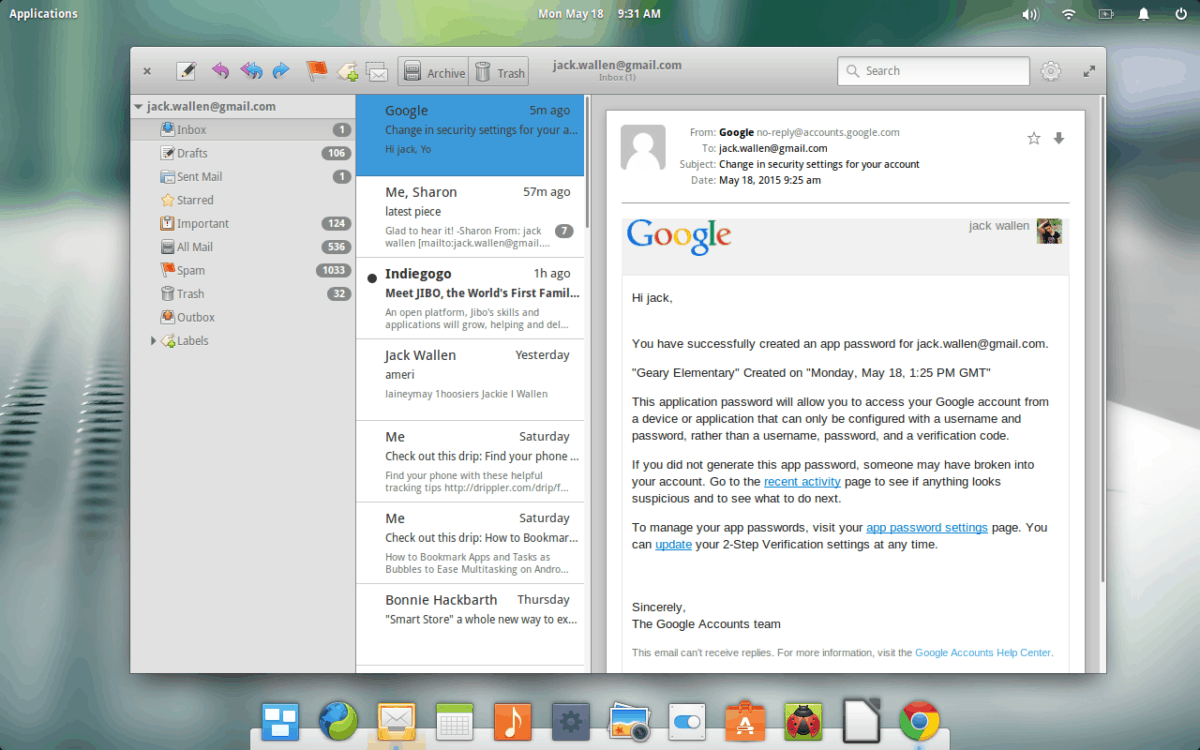Viewport: 1200px width, 750px height.
Task: Move the message using the envelope icon
Action: (x=377, y=71)
